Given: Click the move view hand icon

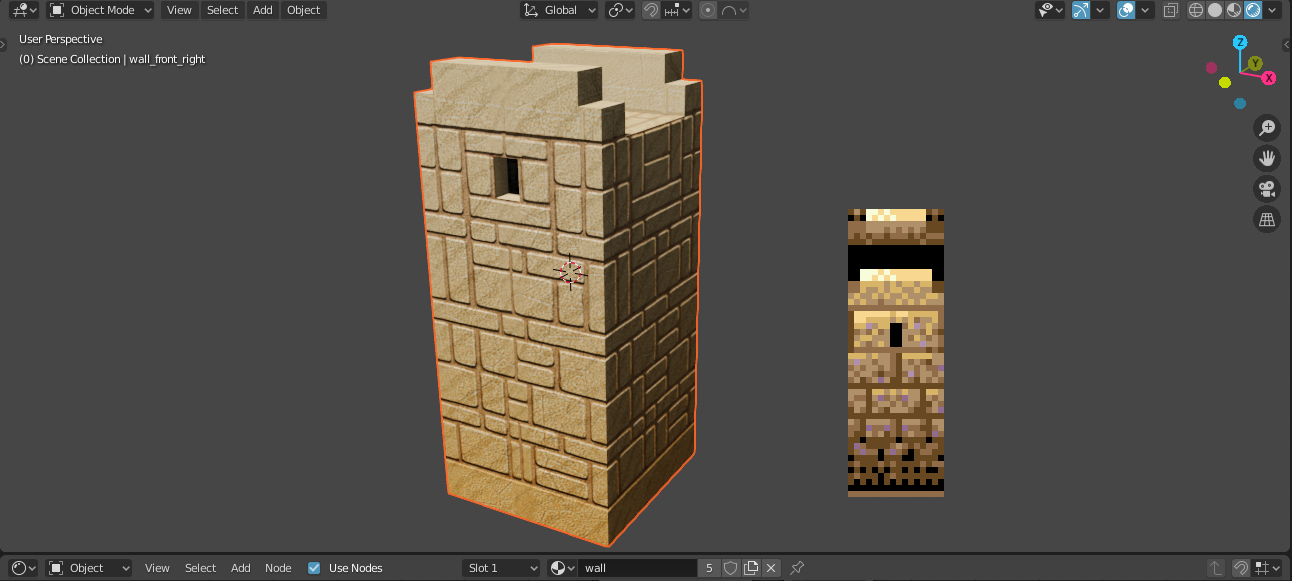Looking at the screenshot, I should [1267, 158].
